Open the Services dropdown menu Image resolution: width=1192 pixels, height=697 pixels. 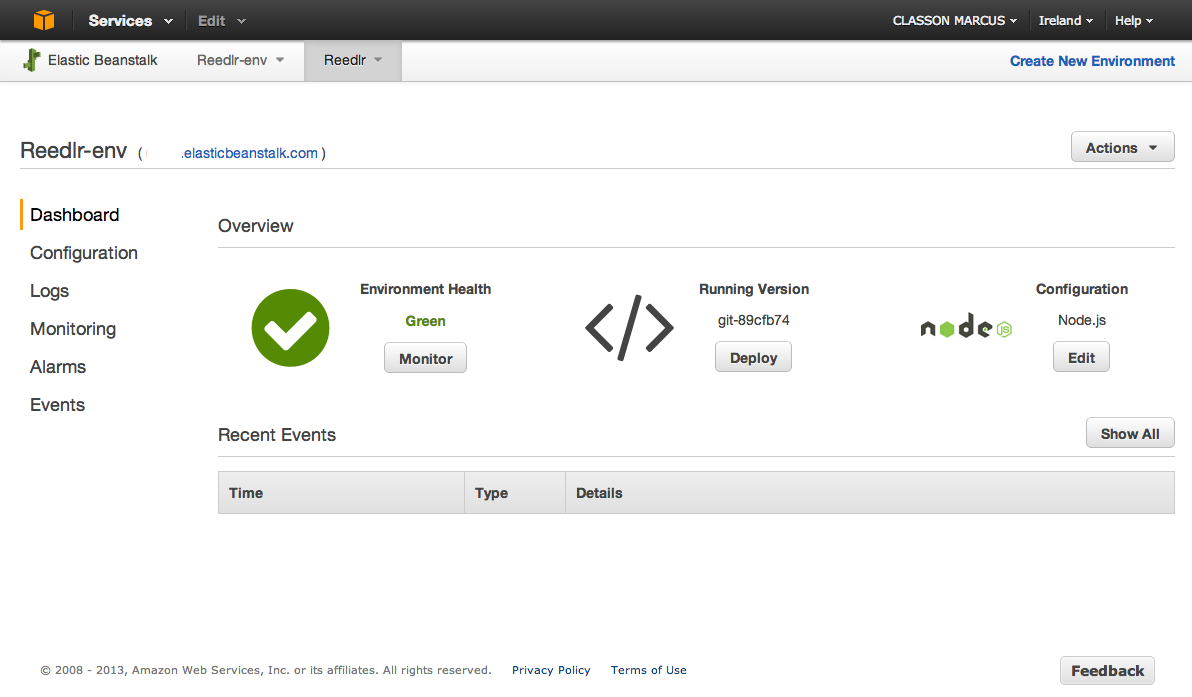pos(130,20)
